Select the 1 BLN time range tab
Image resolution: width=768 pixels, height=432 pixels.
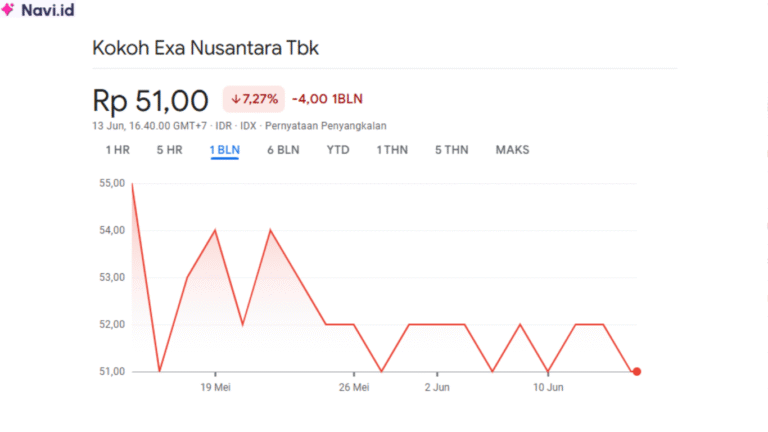(x=225, y=150)
